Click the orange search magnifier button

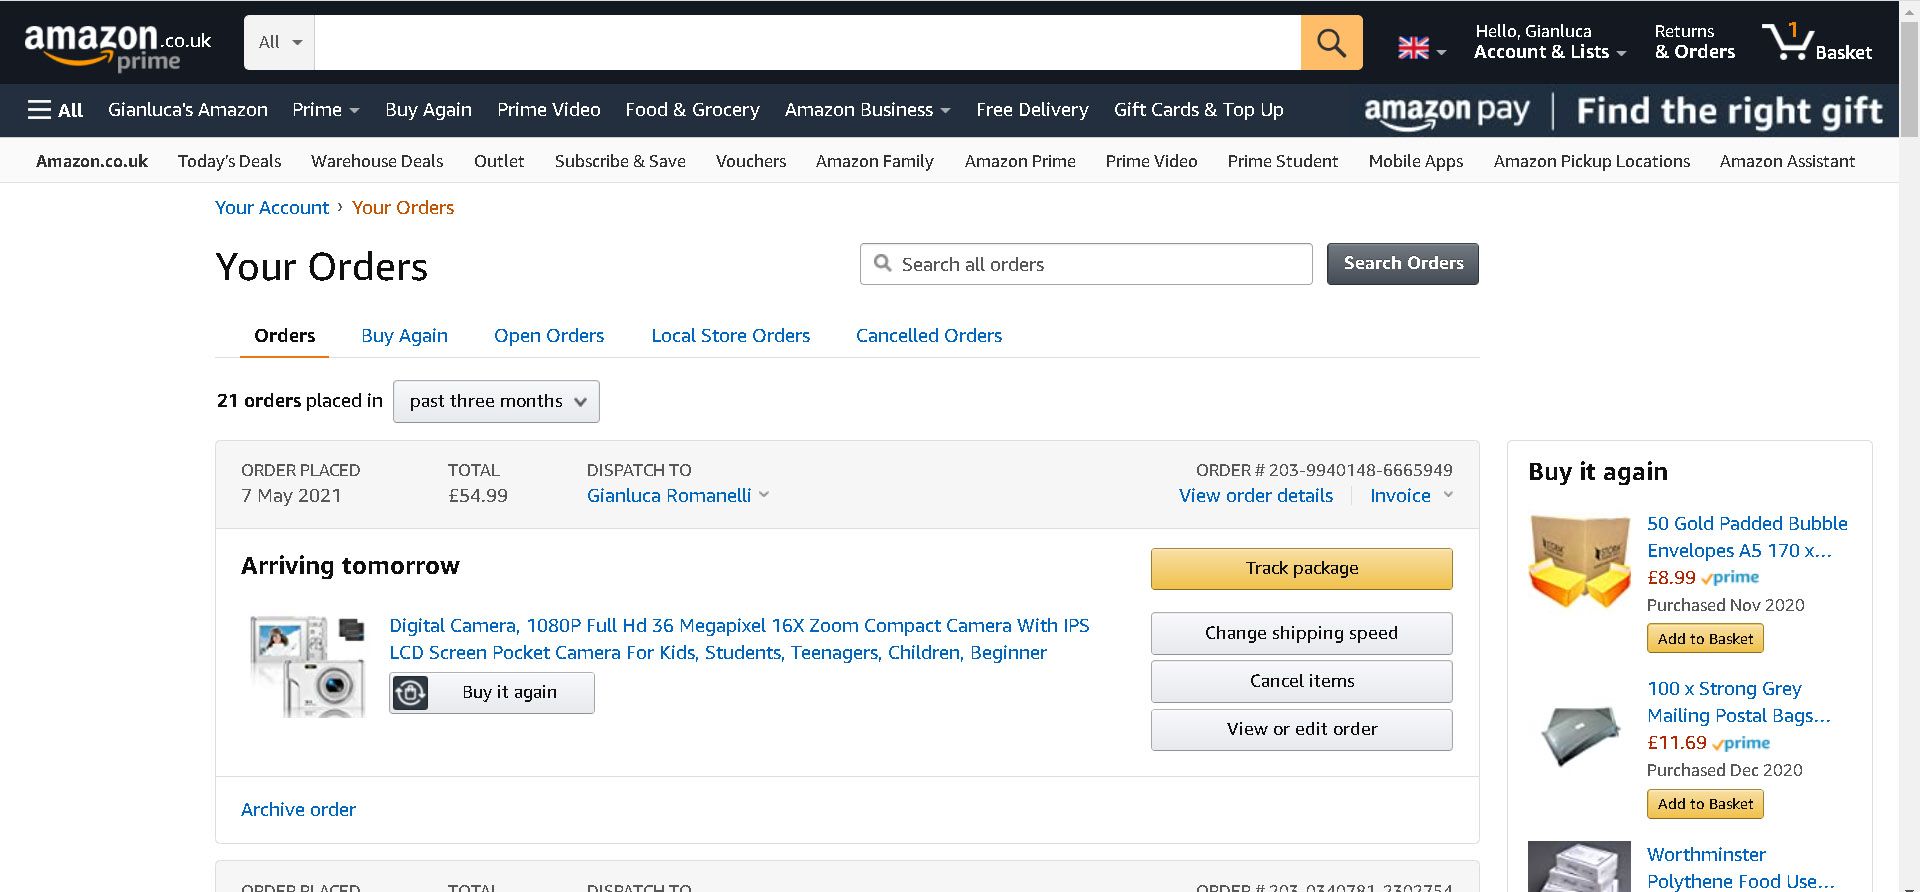point(1331,43)
